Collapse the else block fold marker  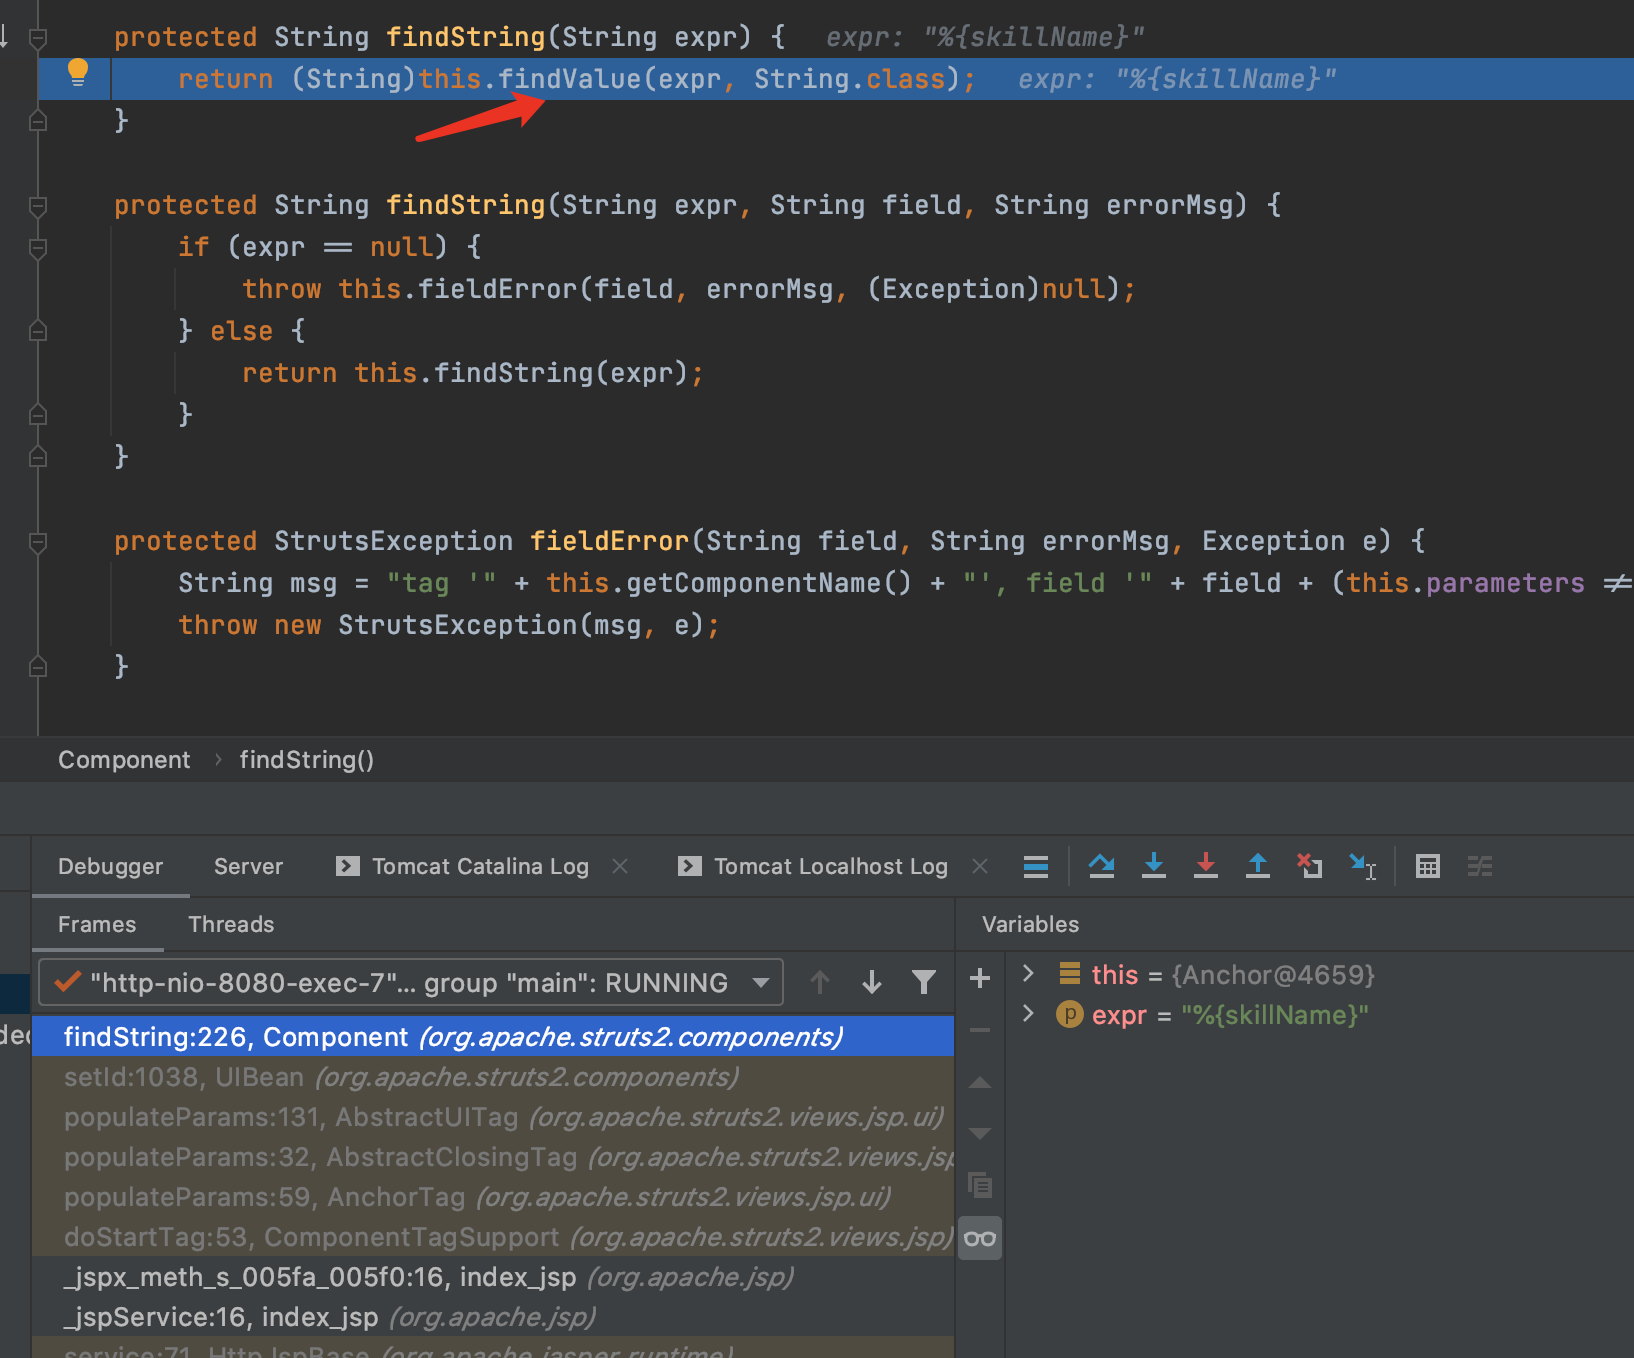pyautogui.click(x=38, y=330)
